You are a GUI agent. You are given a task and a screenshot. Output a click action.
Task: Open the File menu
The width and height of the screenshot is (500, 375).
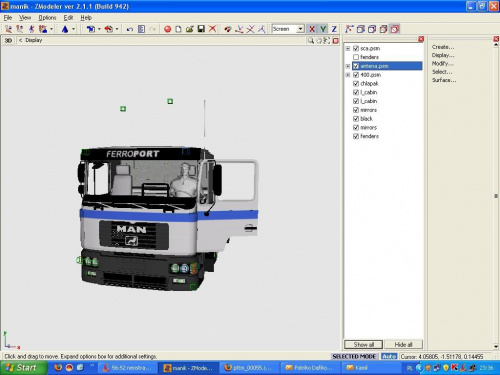(x=8, y=18)
